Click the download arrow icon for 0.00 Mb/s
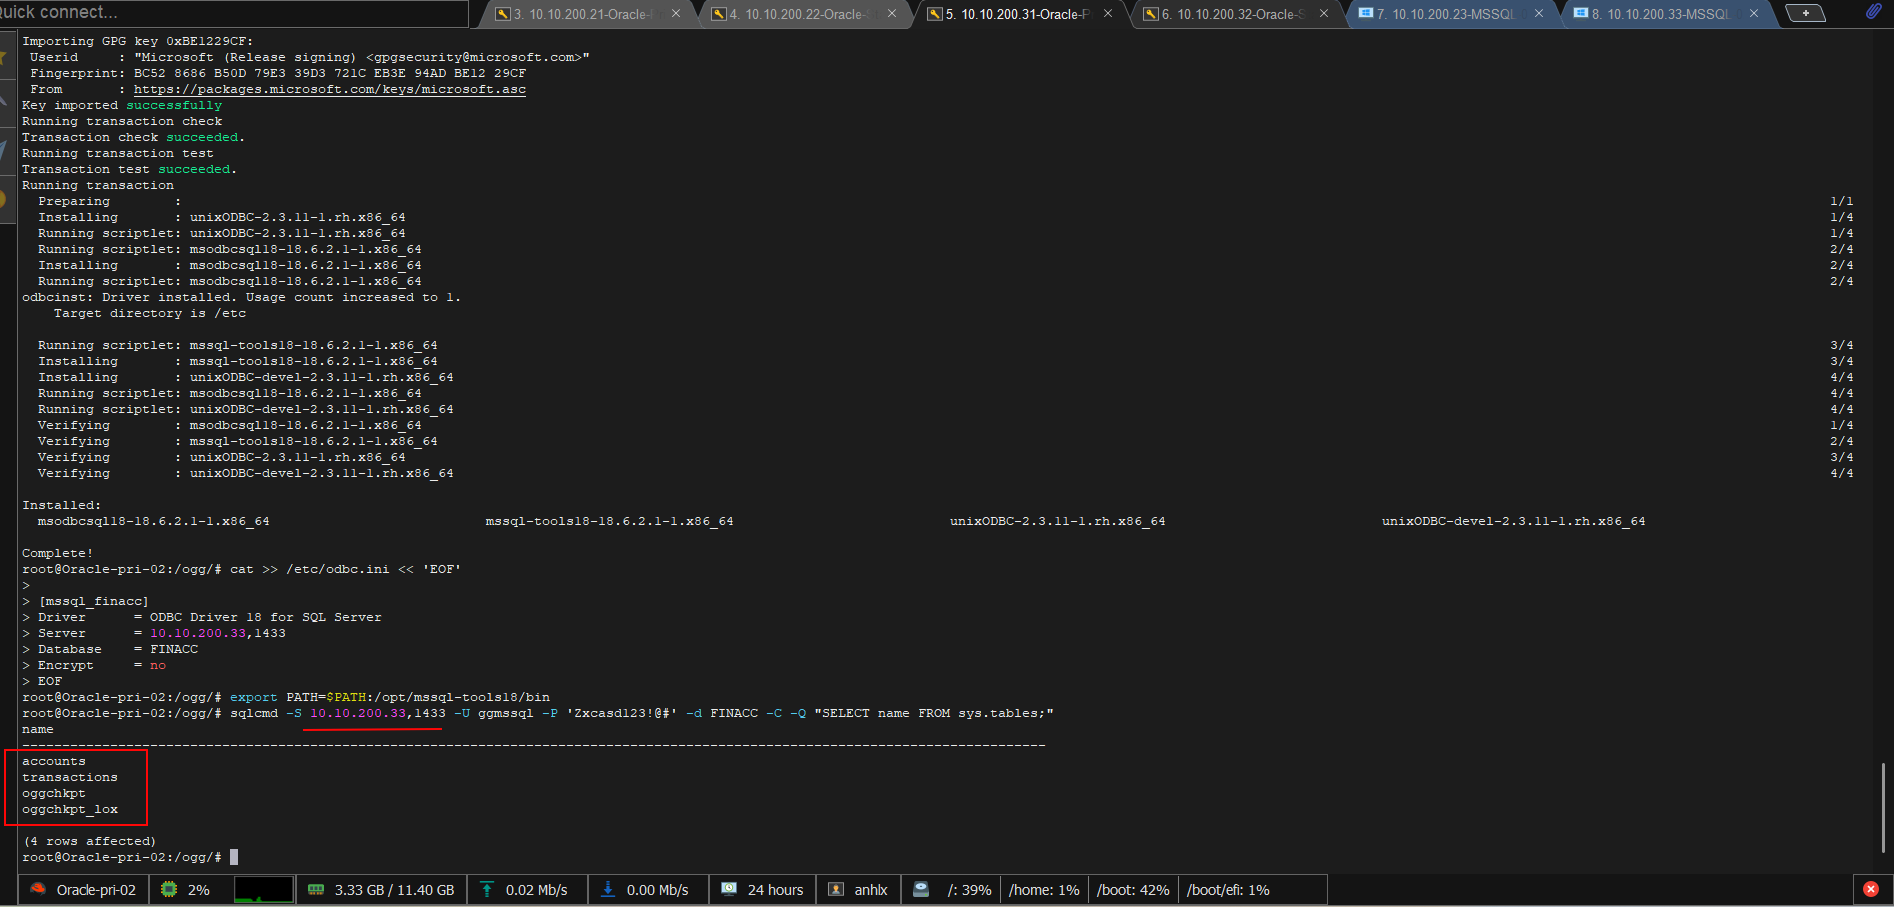This screenshot has height=907, width=1894. click(x=608, y=889)
